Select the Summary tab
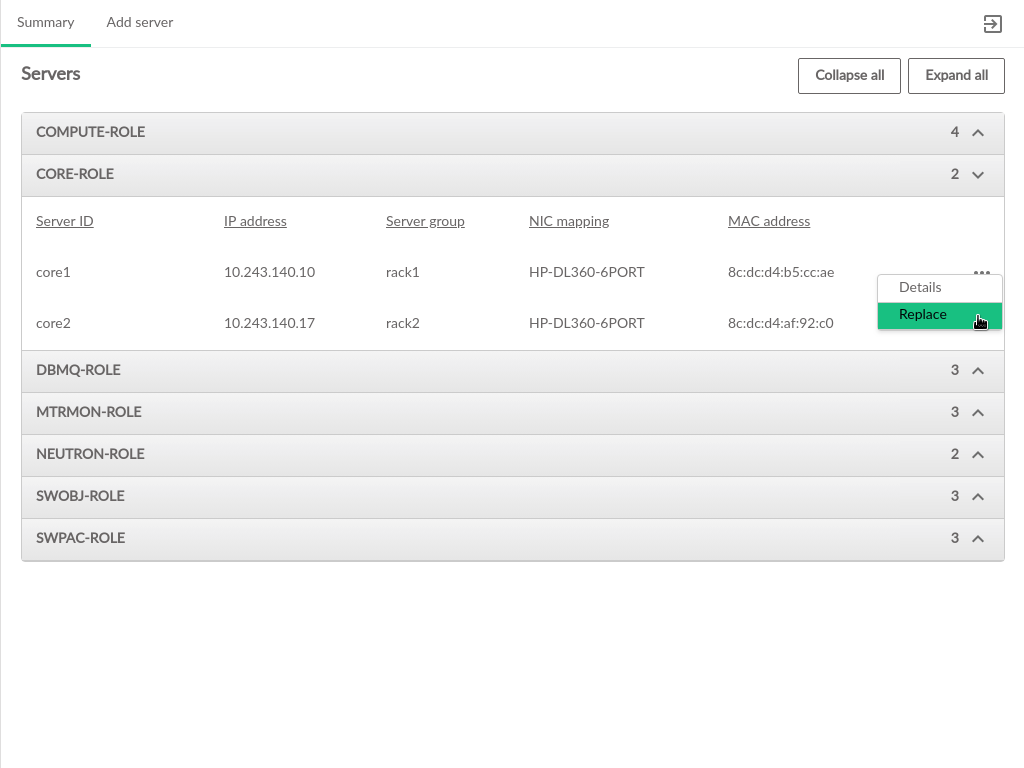This screenshot has width=1024, height=768. click(x=46, y=23)
